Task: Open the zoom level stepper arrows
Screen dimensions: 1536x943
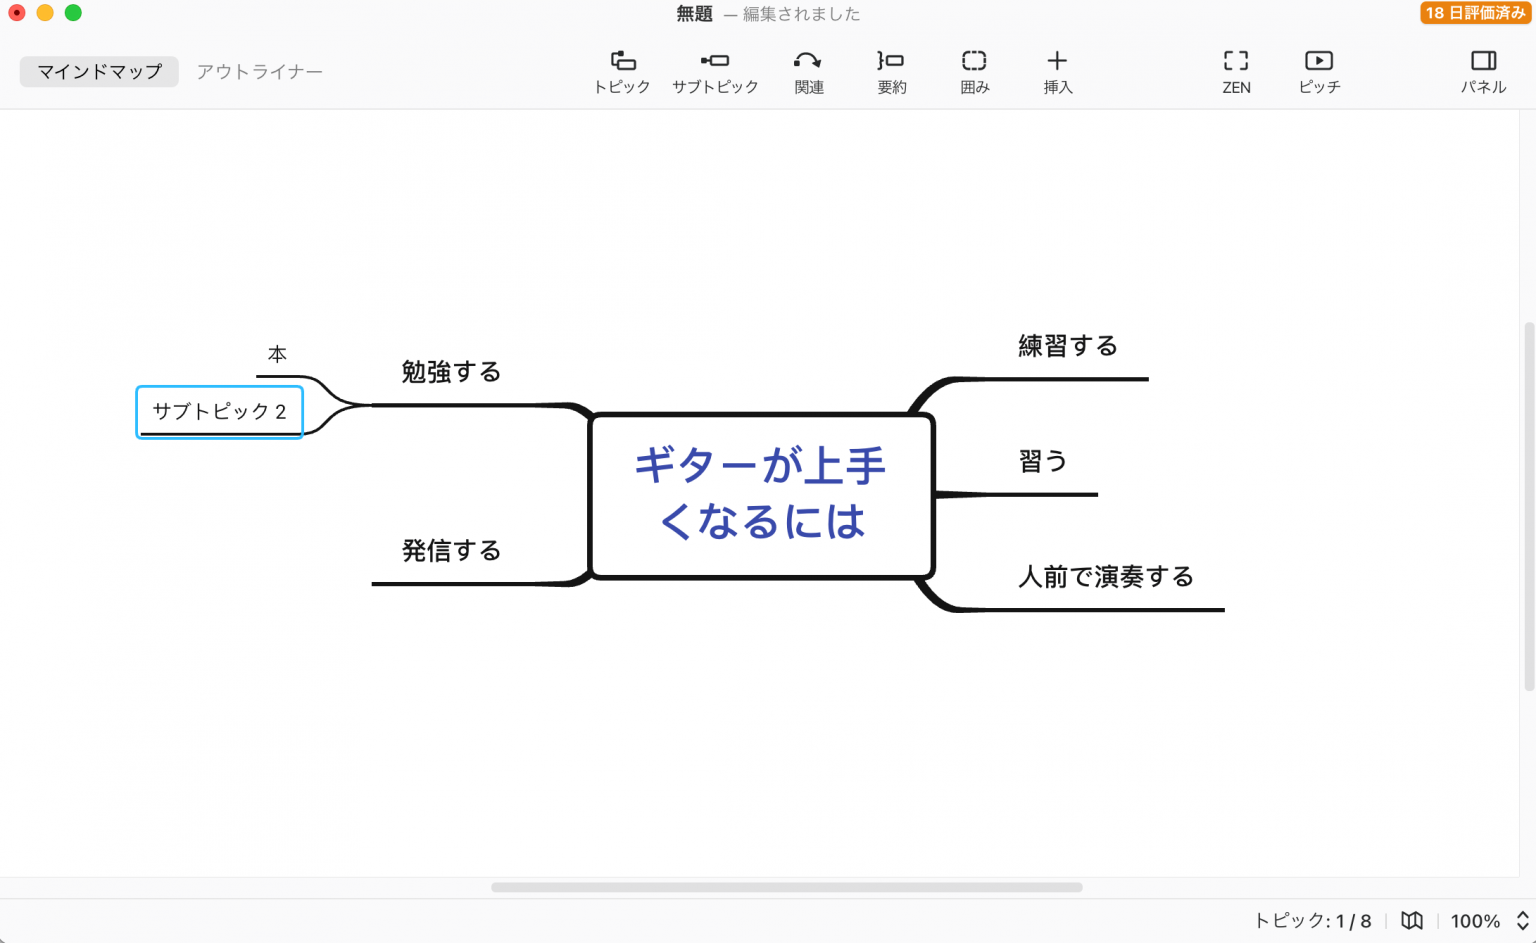Action: click(x=1522, y=921)
